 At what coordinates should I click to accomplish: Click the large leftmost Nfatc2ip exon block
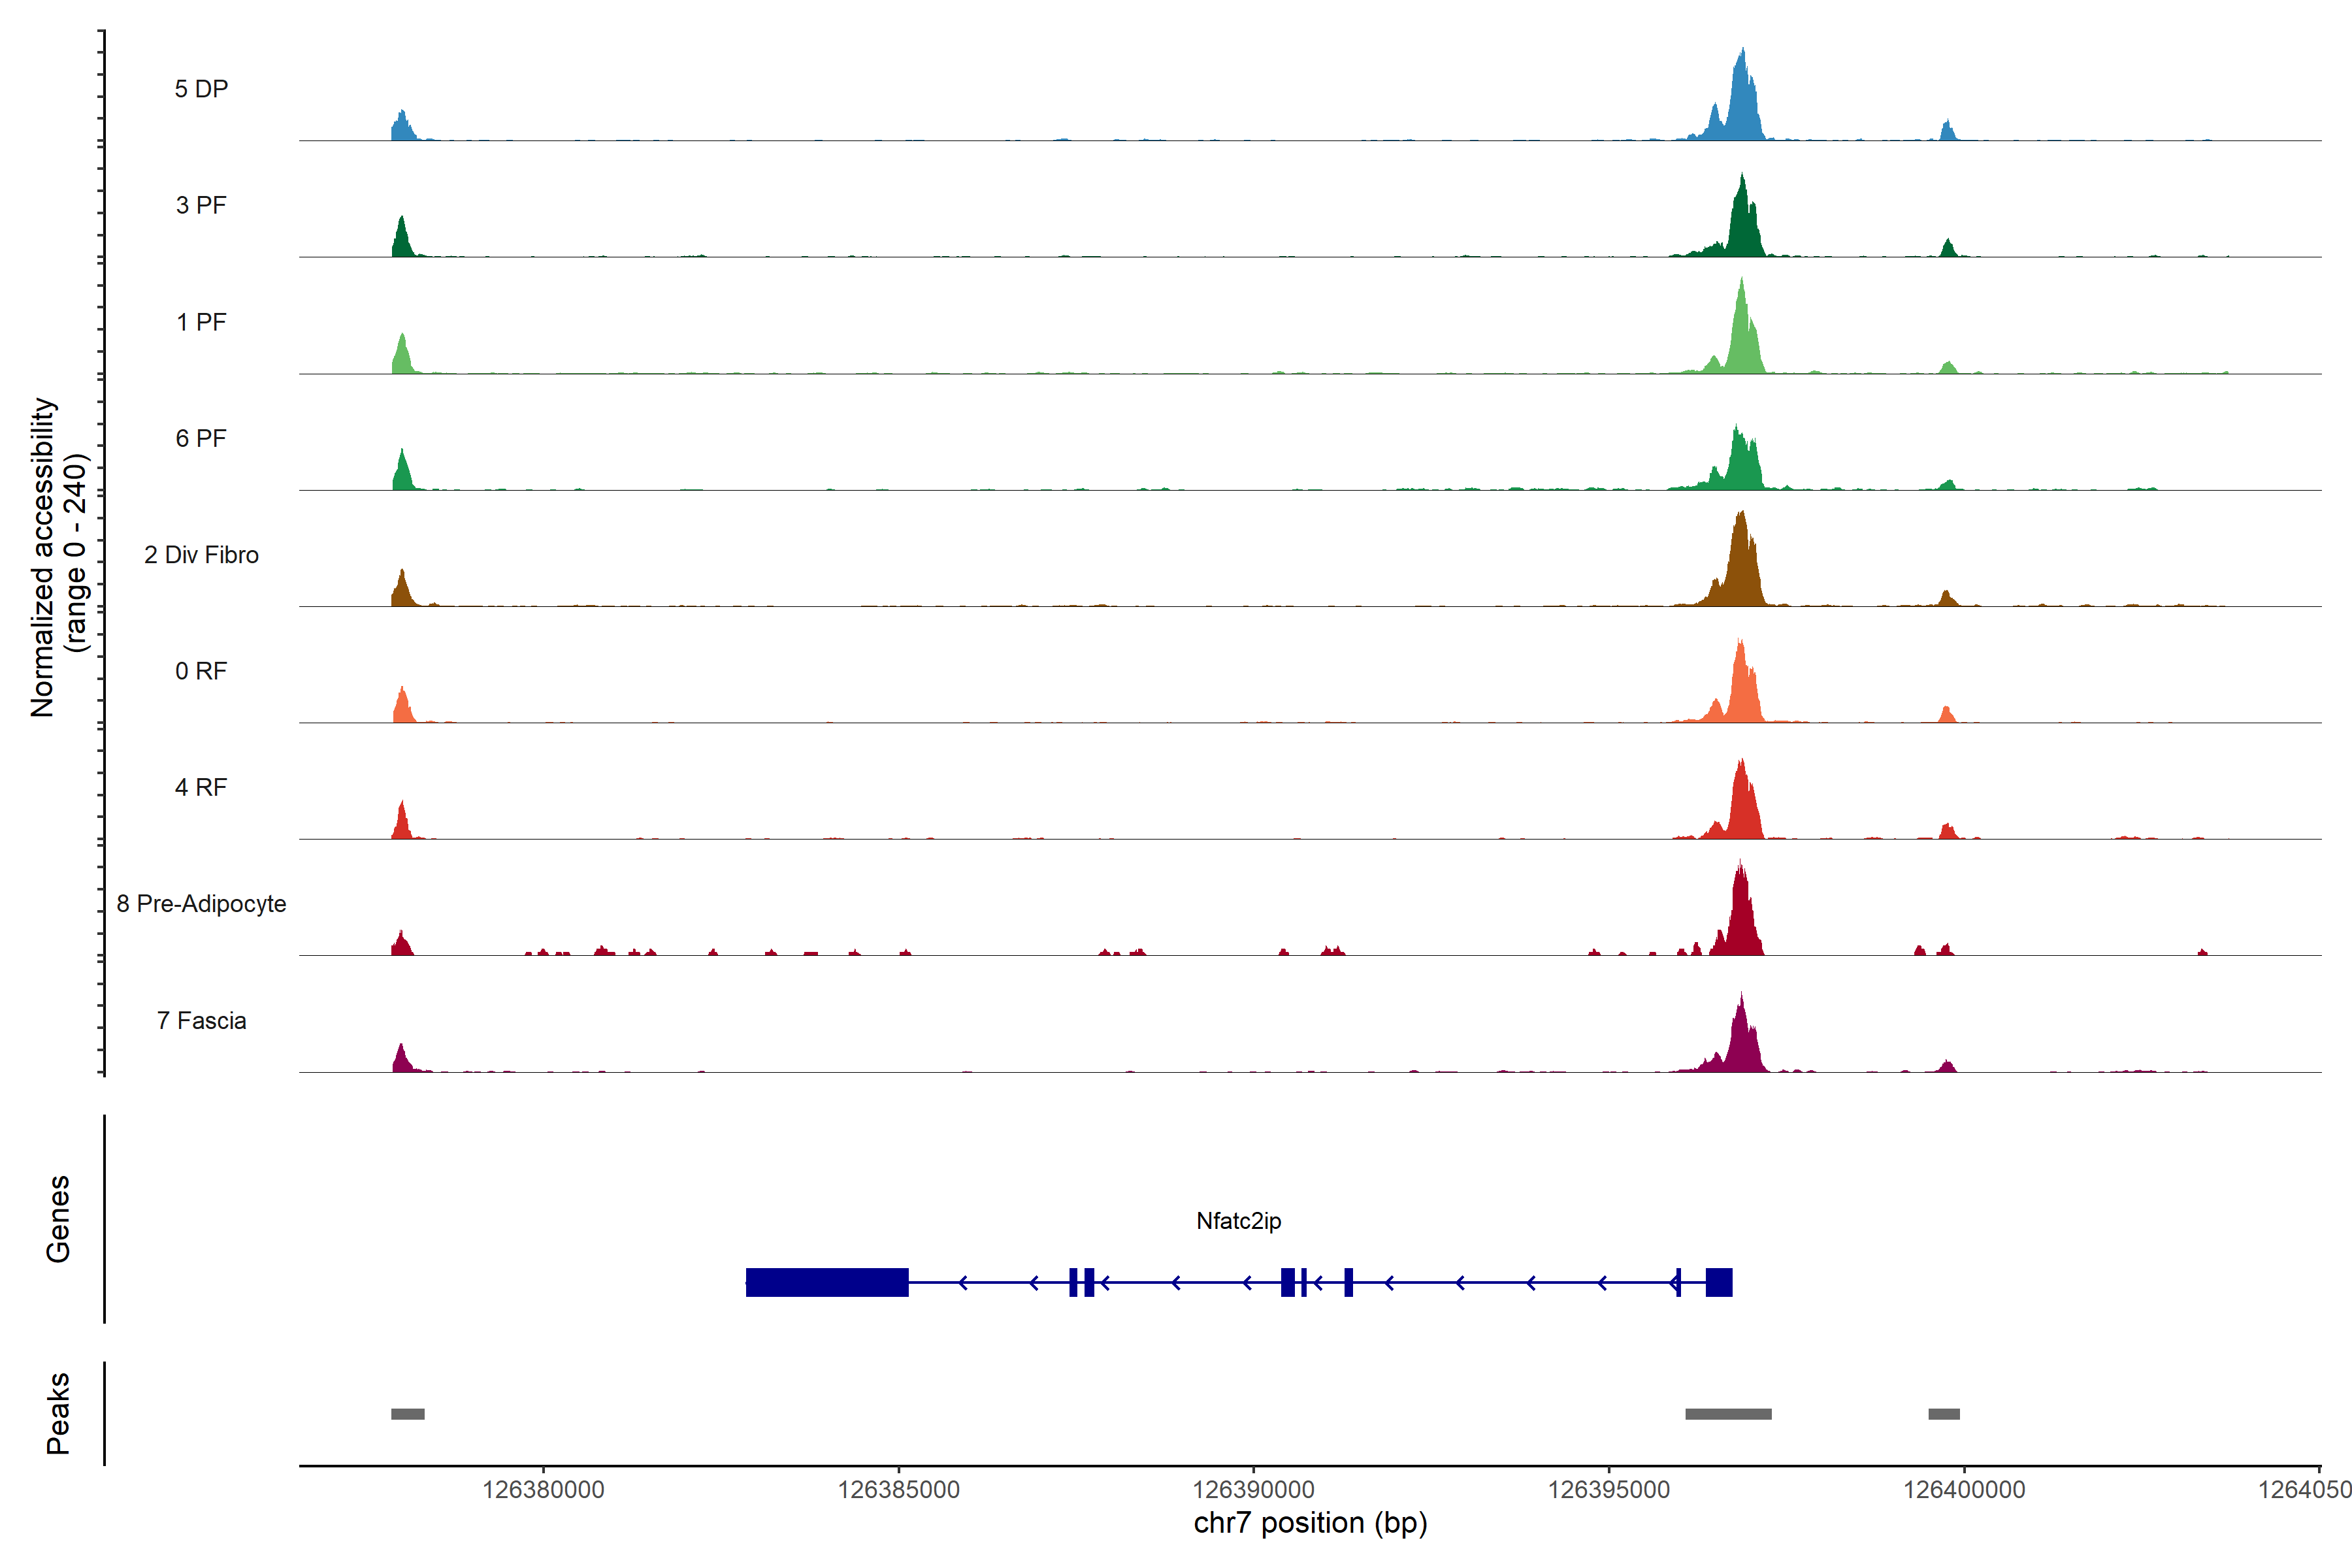(x=827, y=1282)
